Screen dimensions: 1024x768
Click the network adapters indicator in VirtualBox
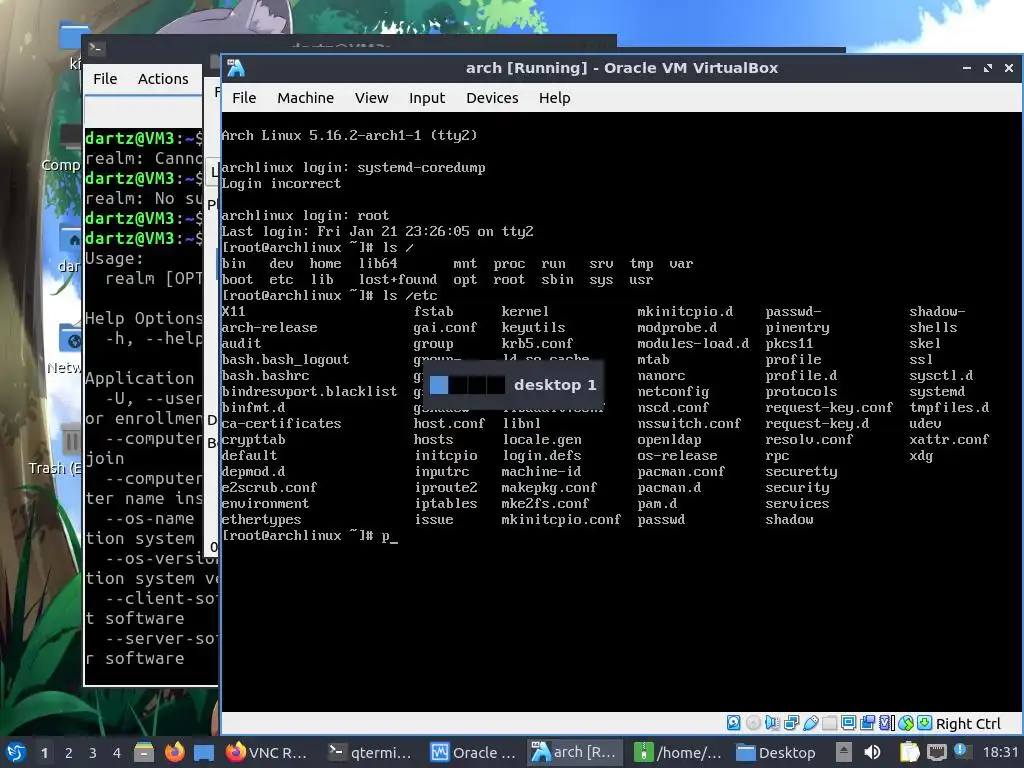(x=792, y=723)
